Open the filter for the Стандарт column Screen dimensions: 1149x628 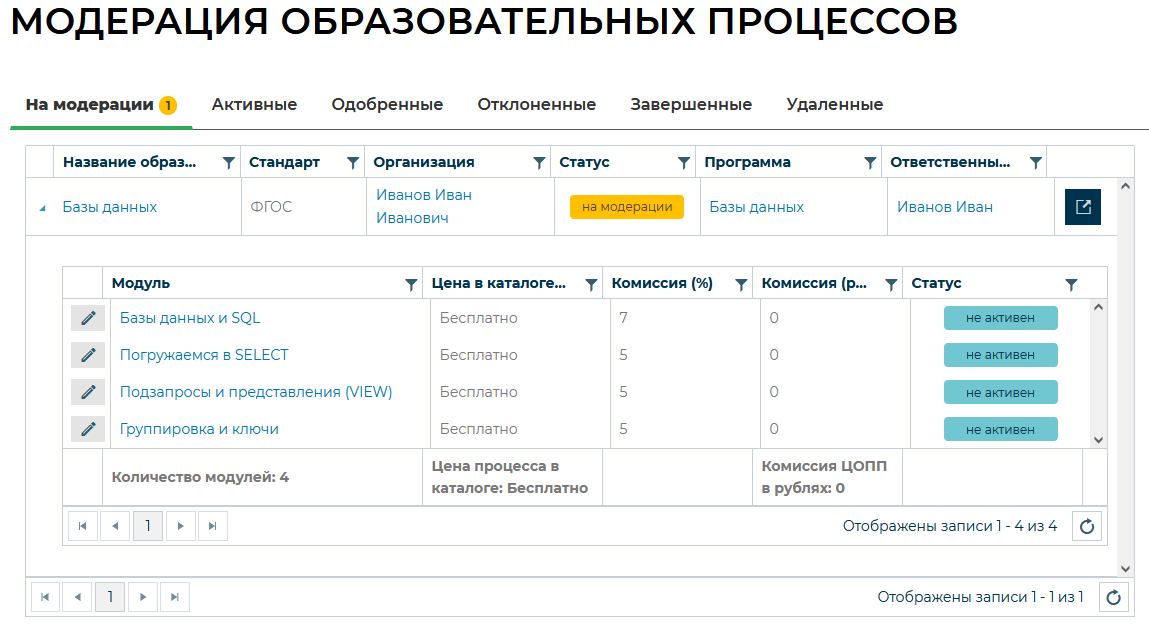(352, 162)
